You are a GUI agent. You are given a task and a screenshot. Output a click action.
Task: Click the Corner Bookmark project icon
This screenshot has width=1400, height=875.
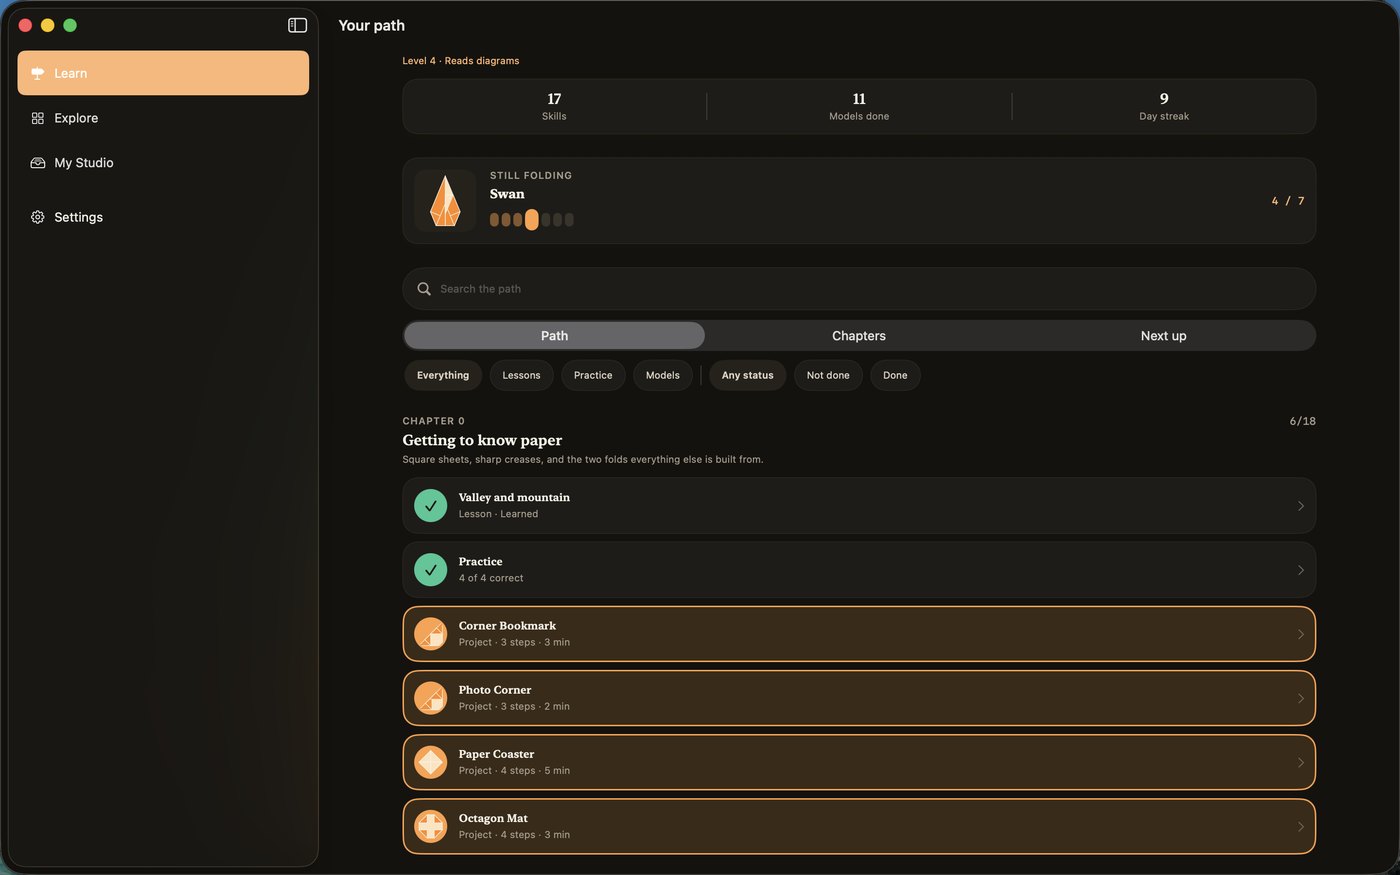coord(431,634)
